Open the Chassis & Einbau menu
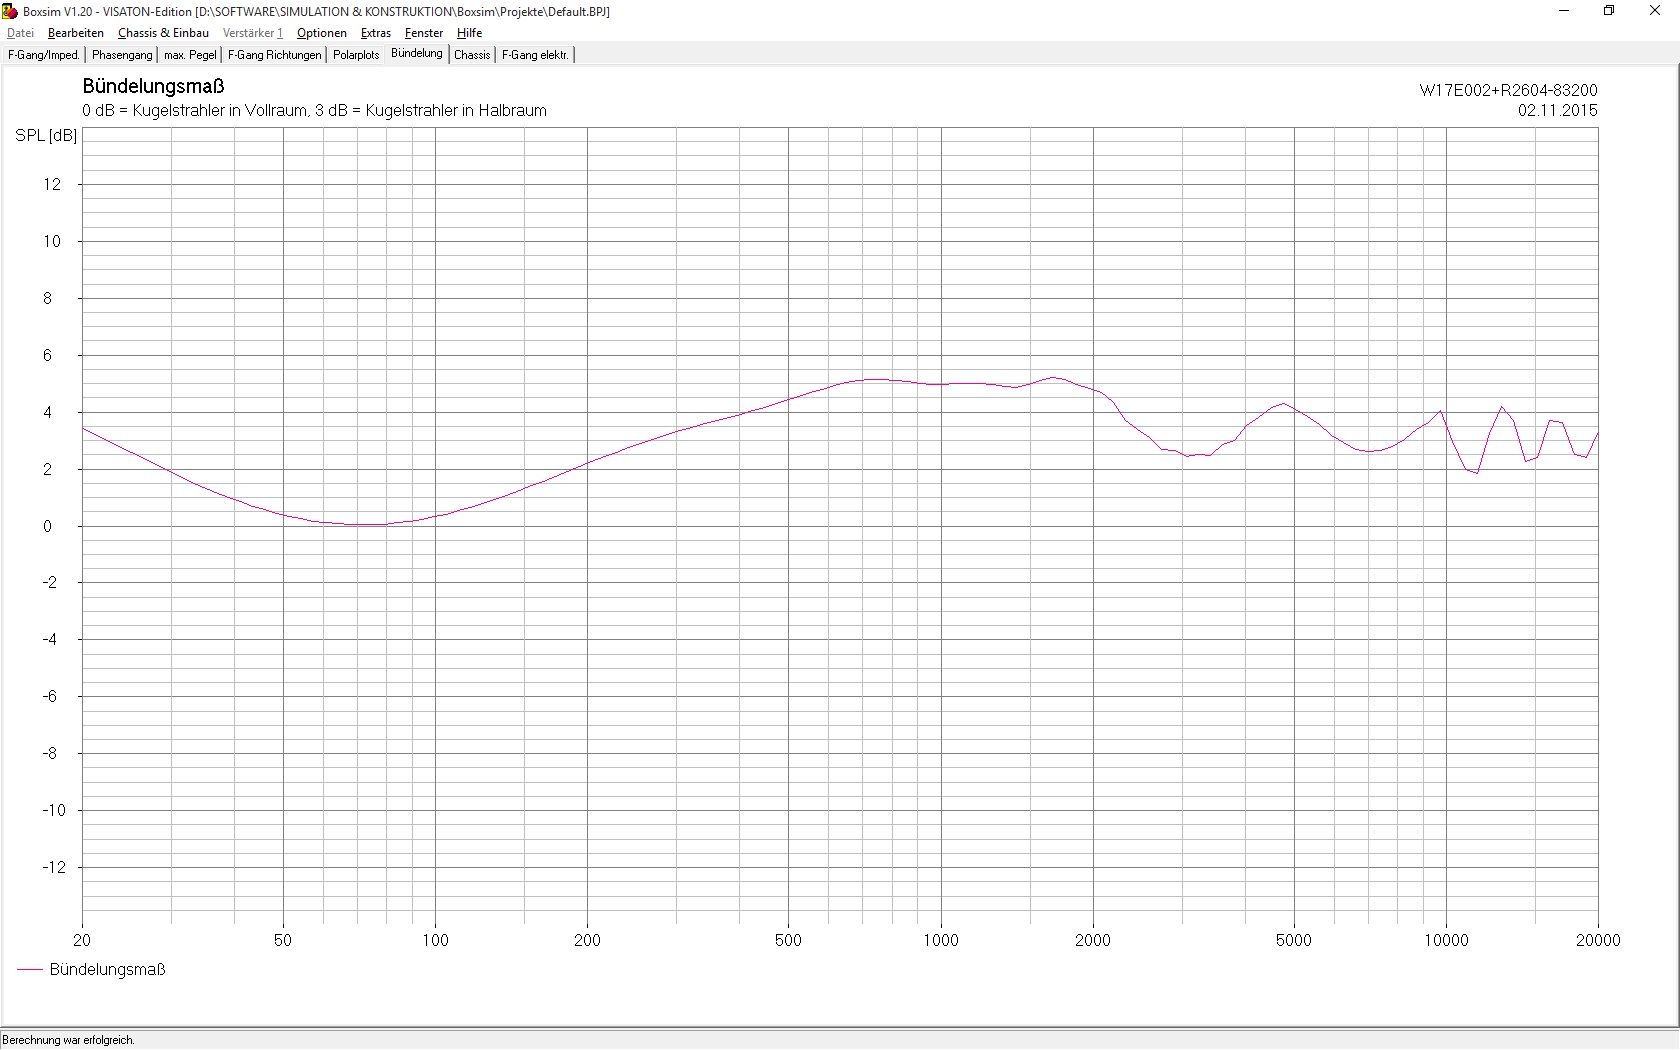This screenshot has height=1050, width=1680. click(x=163, y=33)
